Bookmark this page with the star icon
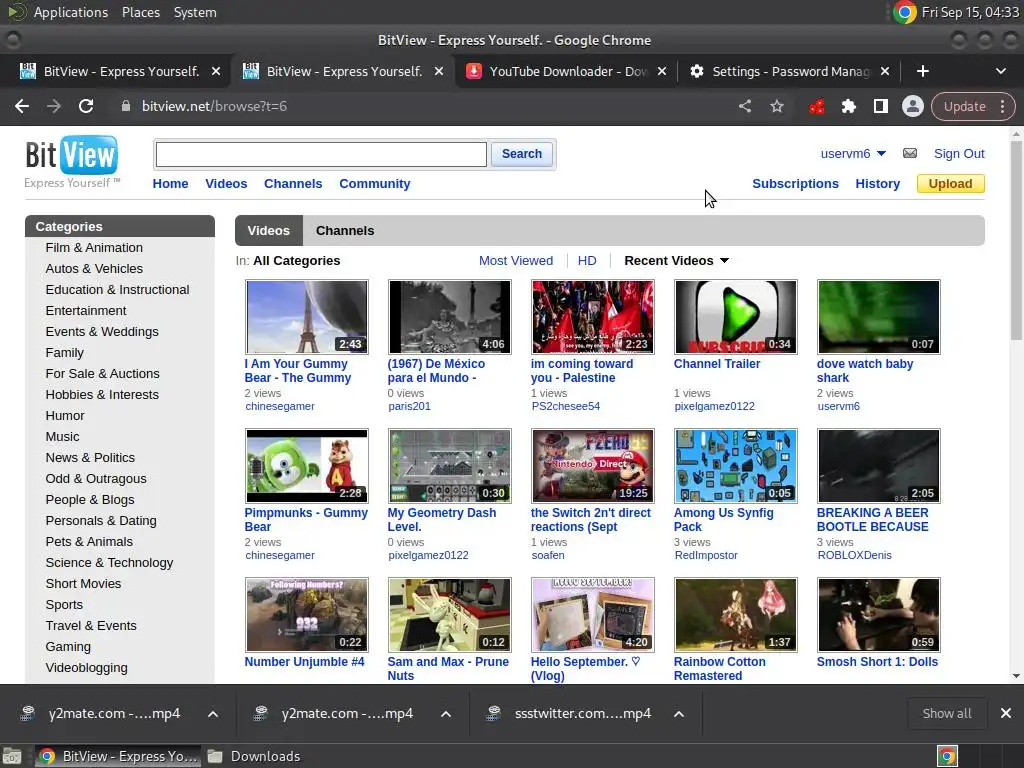This screenshot has height=768, width=1024. click(x=776, y=106)
